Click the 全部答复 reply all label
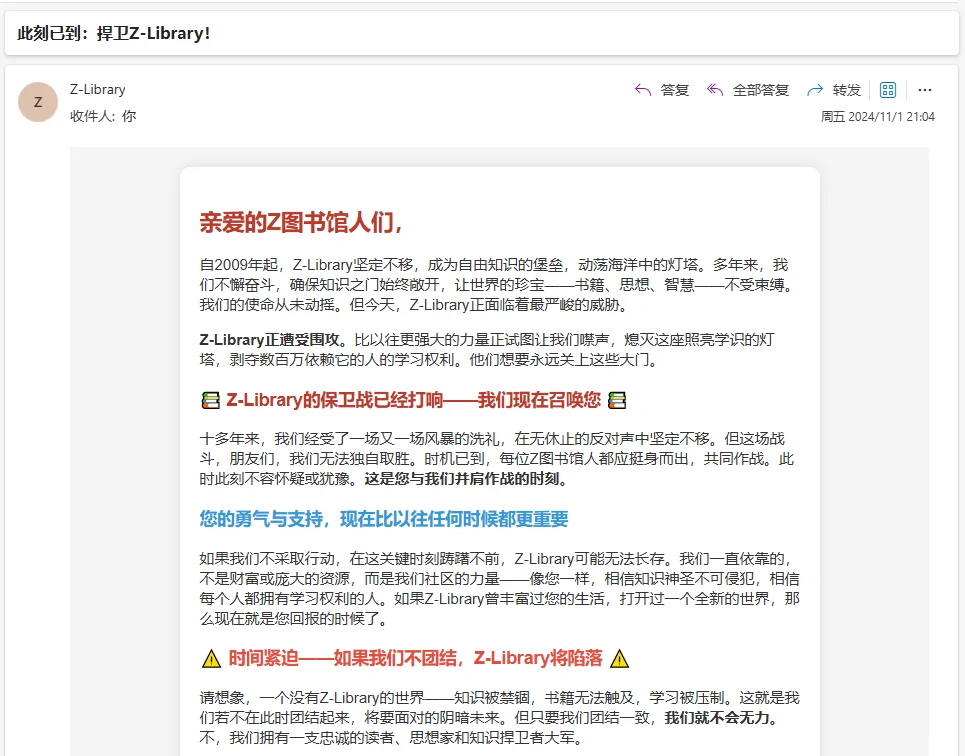 pos(761,90)
